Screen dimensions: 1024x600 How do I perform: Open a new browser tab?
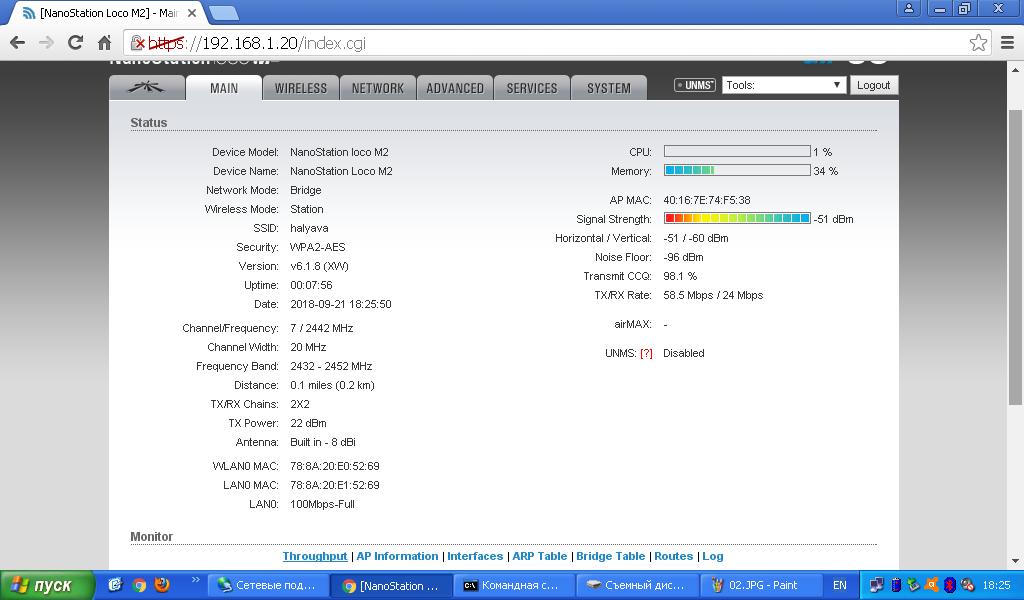[223, 13]
